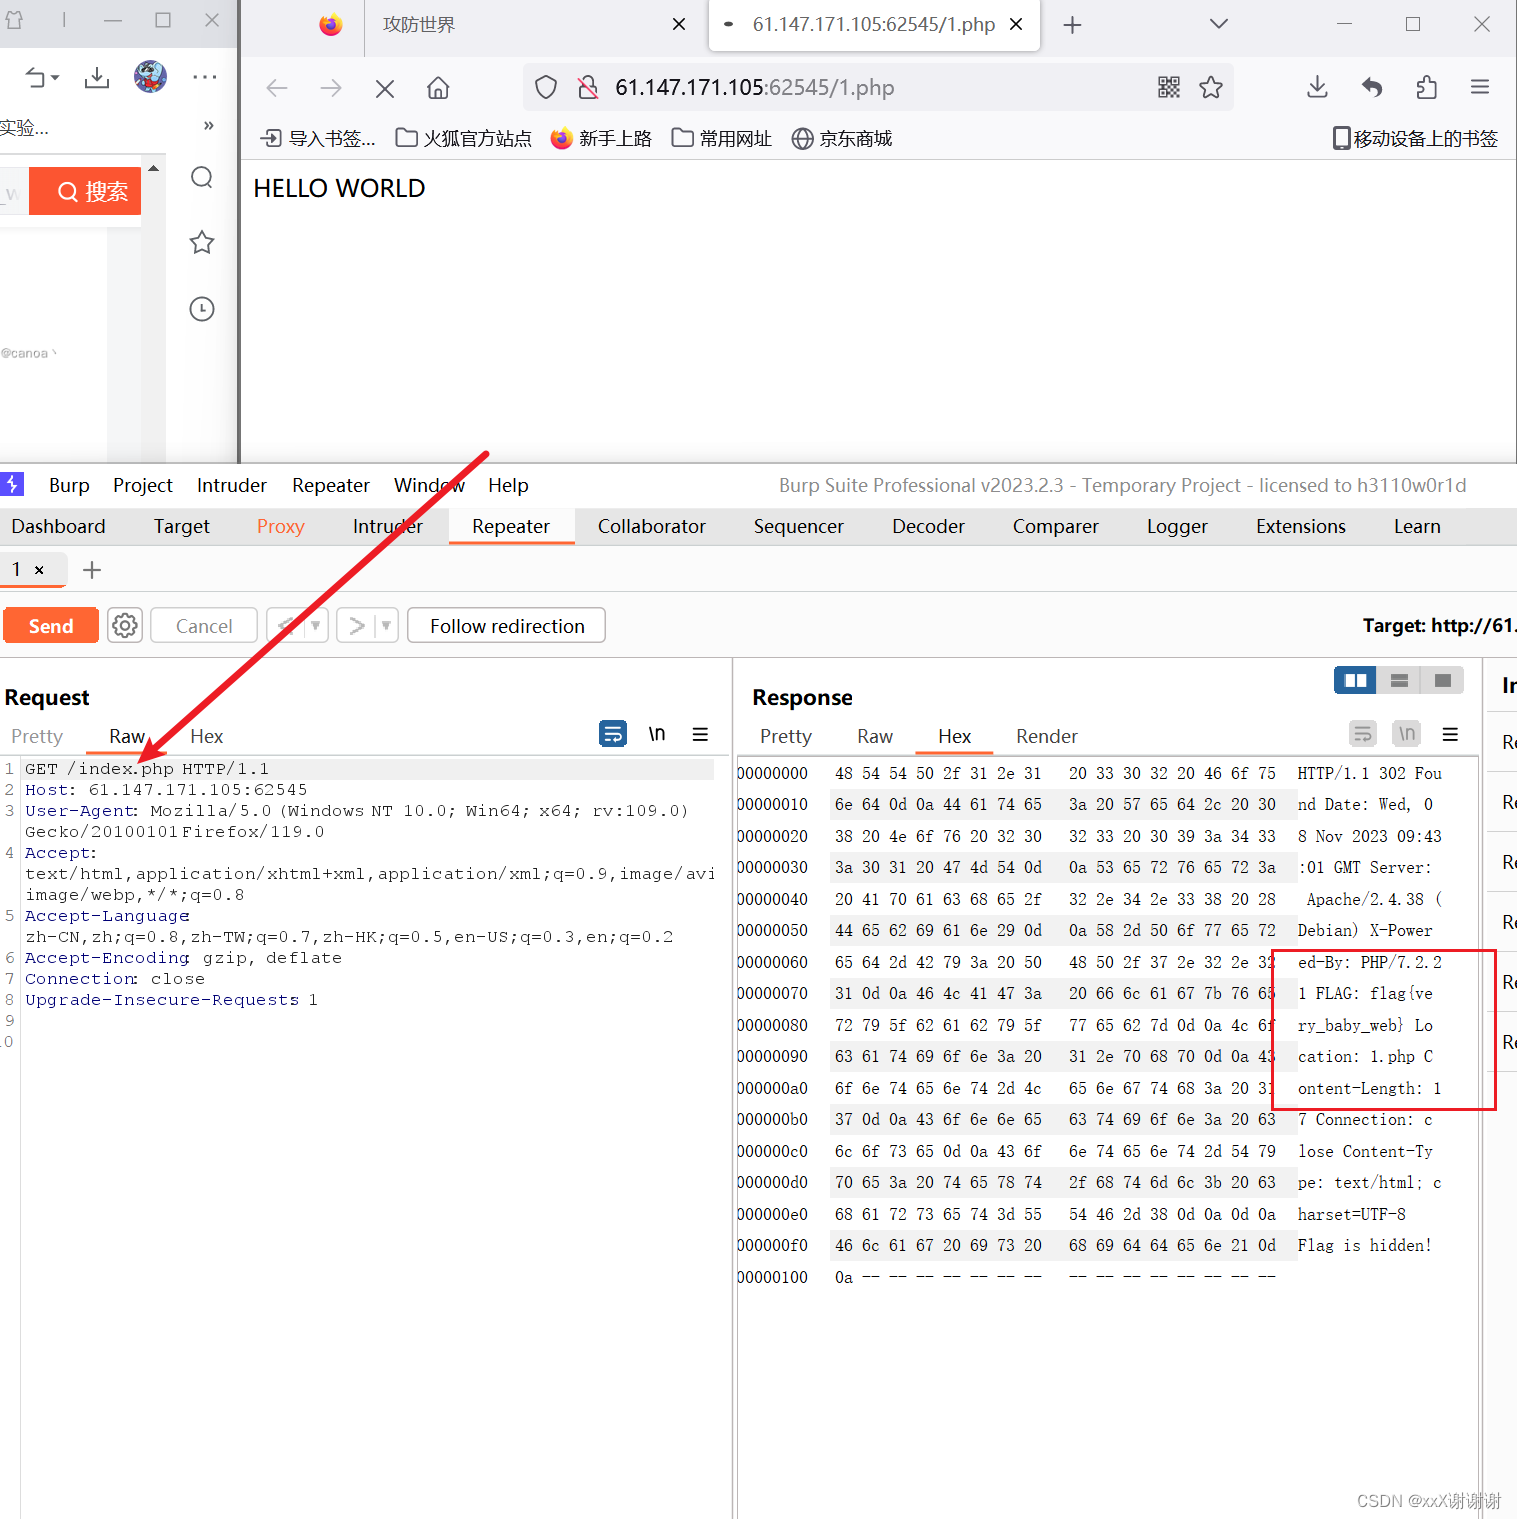This screenshot has width=1517, height=1519.
Task: Click the history clock icon in sidebar
Action: (x=201, y=309)
